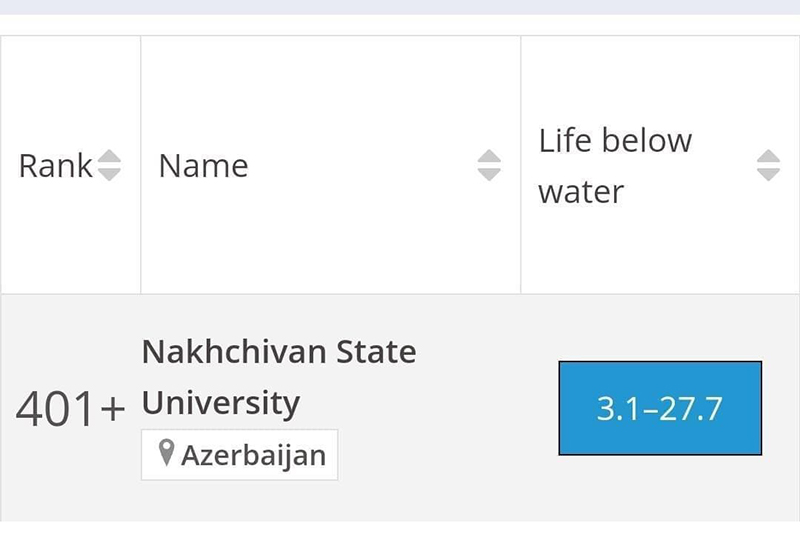Select the Nakhchivan State University table row

(x=400, y=408)
